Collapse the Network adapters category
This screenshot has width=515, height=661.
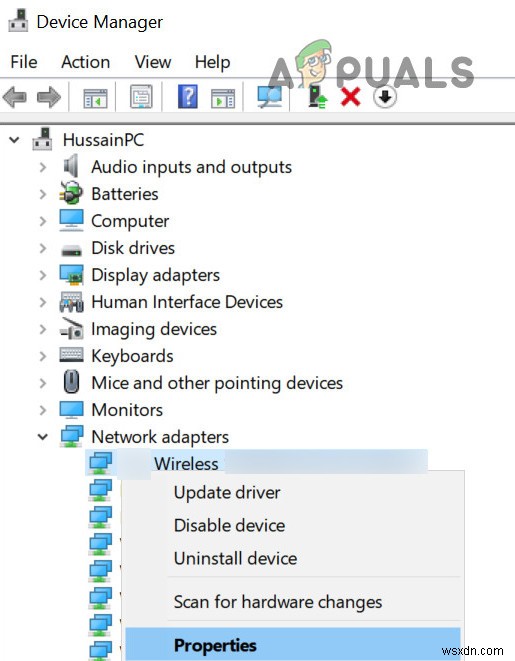[43, 437]
